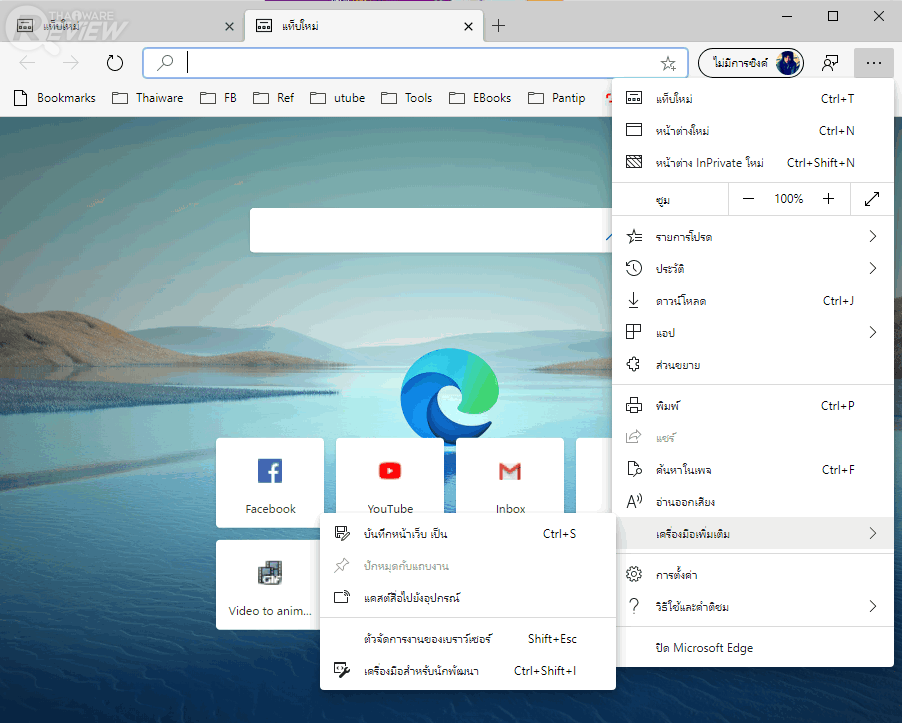Open the Thaiware bookmarks folder

tap(148, 98)
